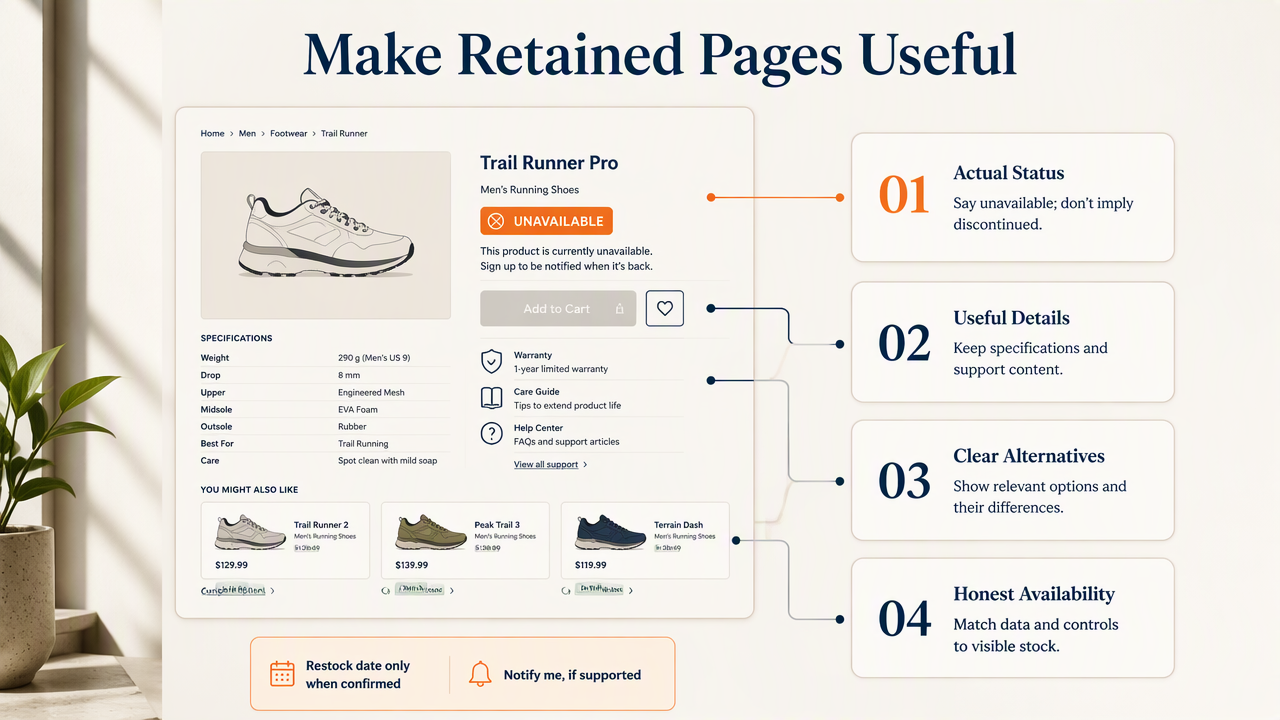Screen dimensions: 1280x720
Task: Go to Home in the breadcrumb
Action: 212,133
